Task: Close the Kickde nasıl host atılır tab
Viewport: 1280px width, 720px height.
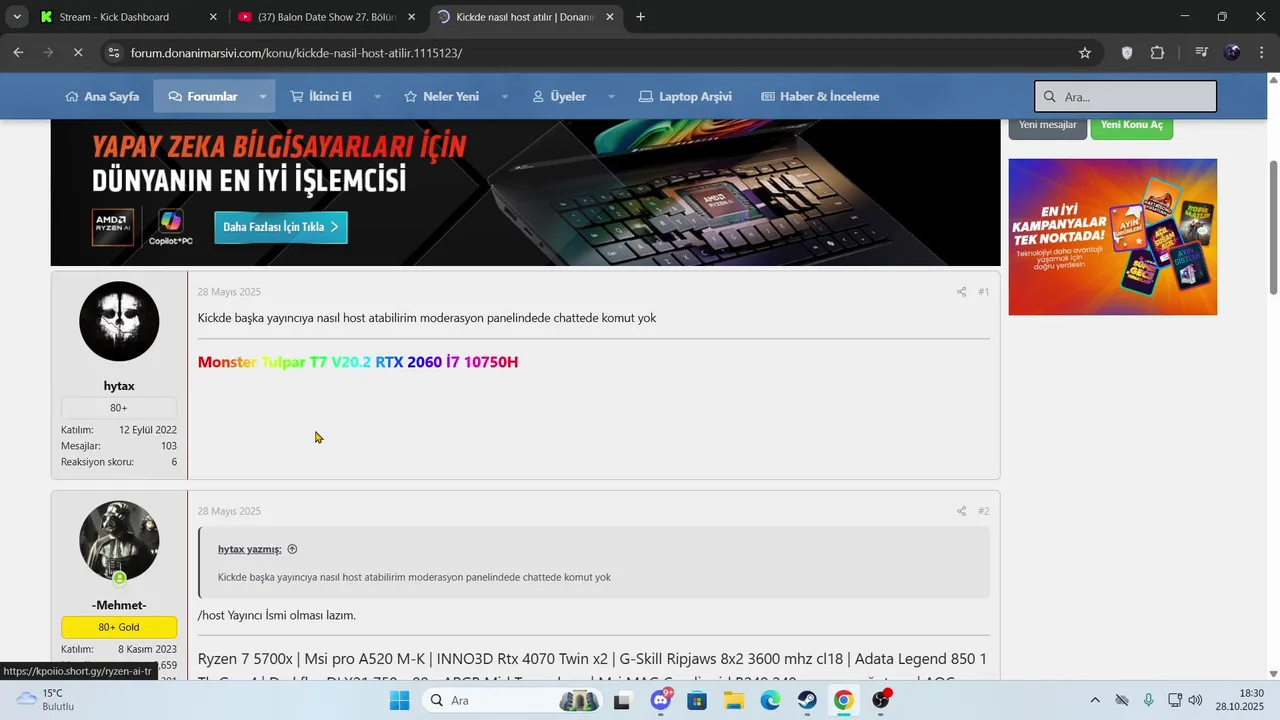Action: tap(610, 17)
